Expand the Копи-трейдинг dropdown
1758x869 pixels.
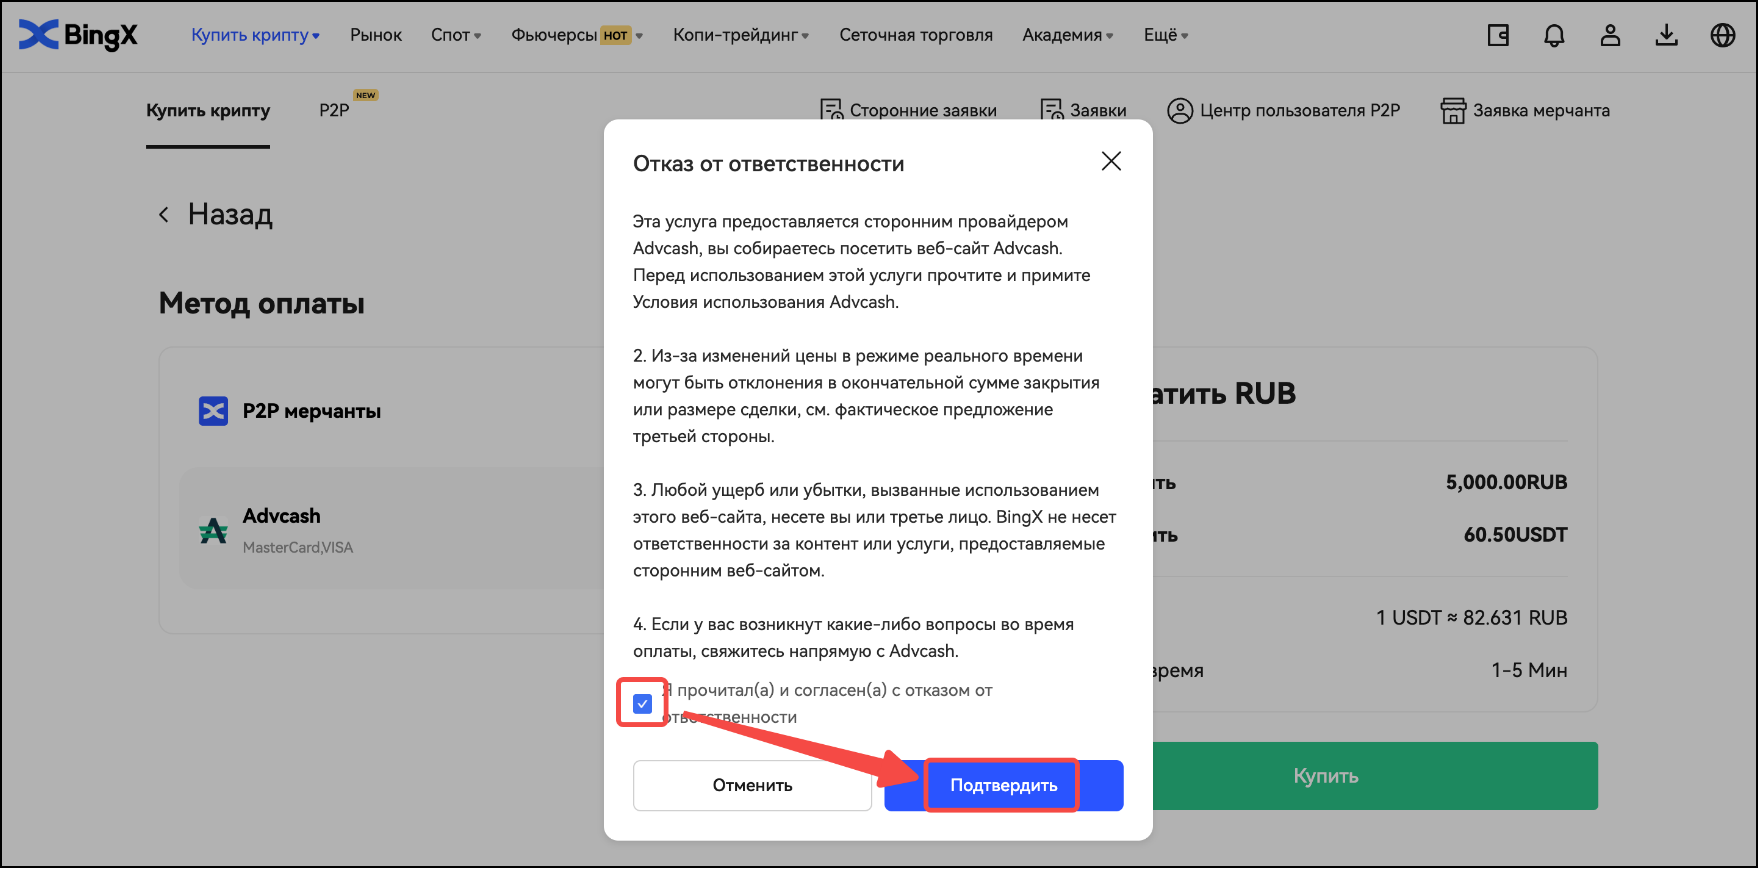coord(741,35)
